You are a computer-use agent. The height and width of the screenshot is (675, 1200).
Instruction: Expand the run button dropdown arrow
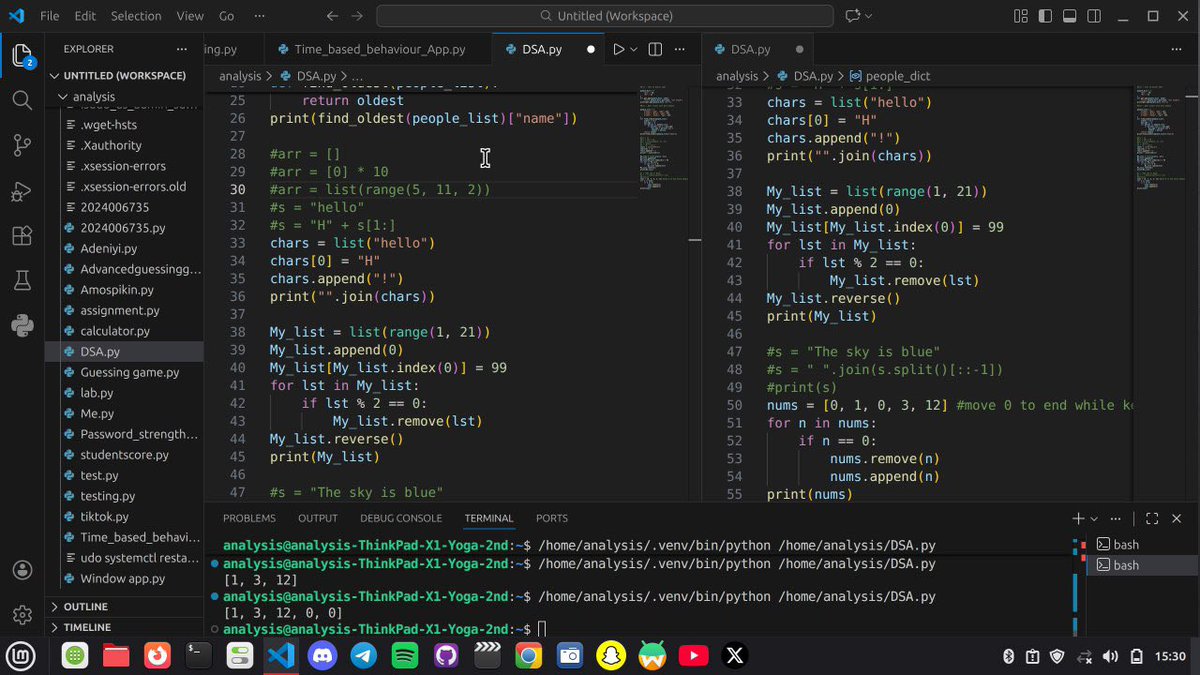(634, 49)
